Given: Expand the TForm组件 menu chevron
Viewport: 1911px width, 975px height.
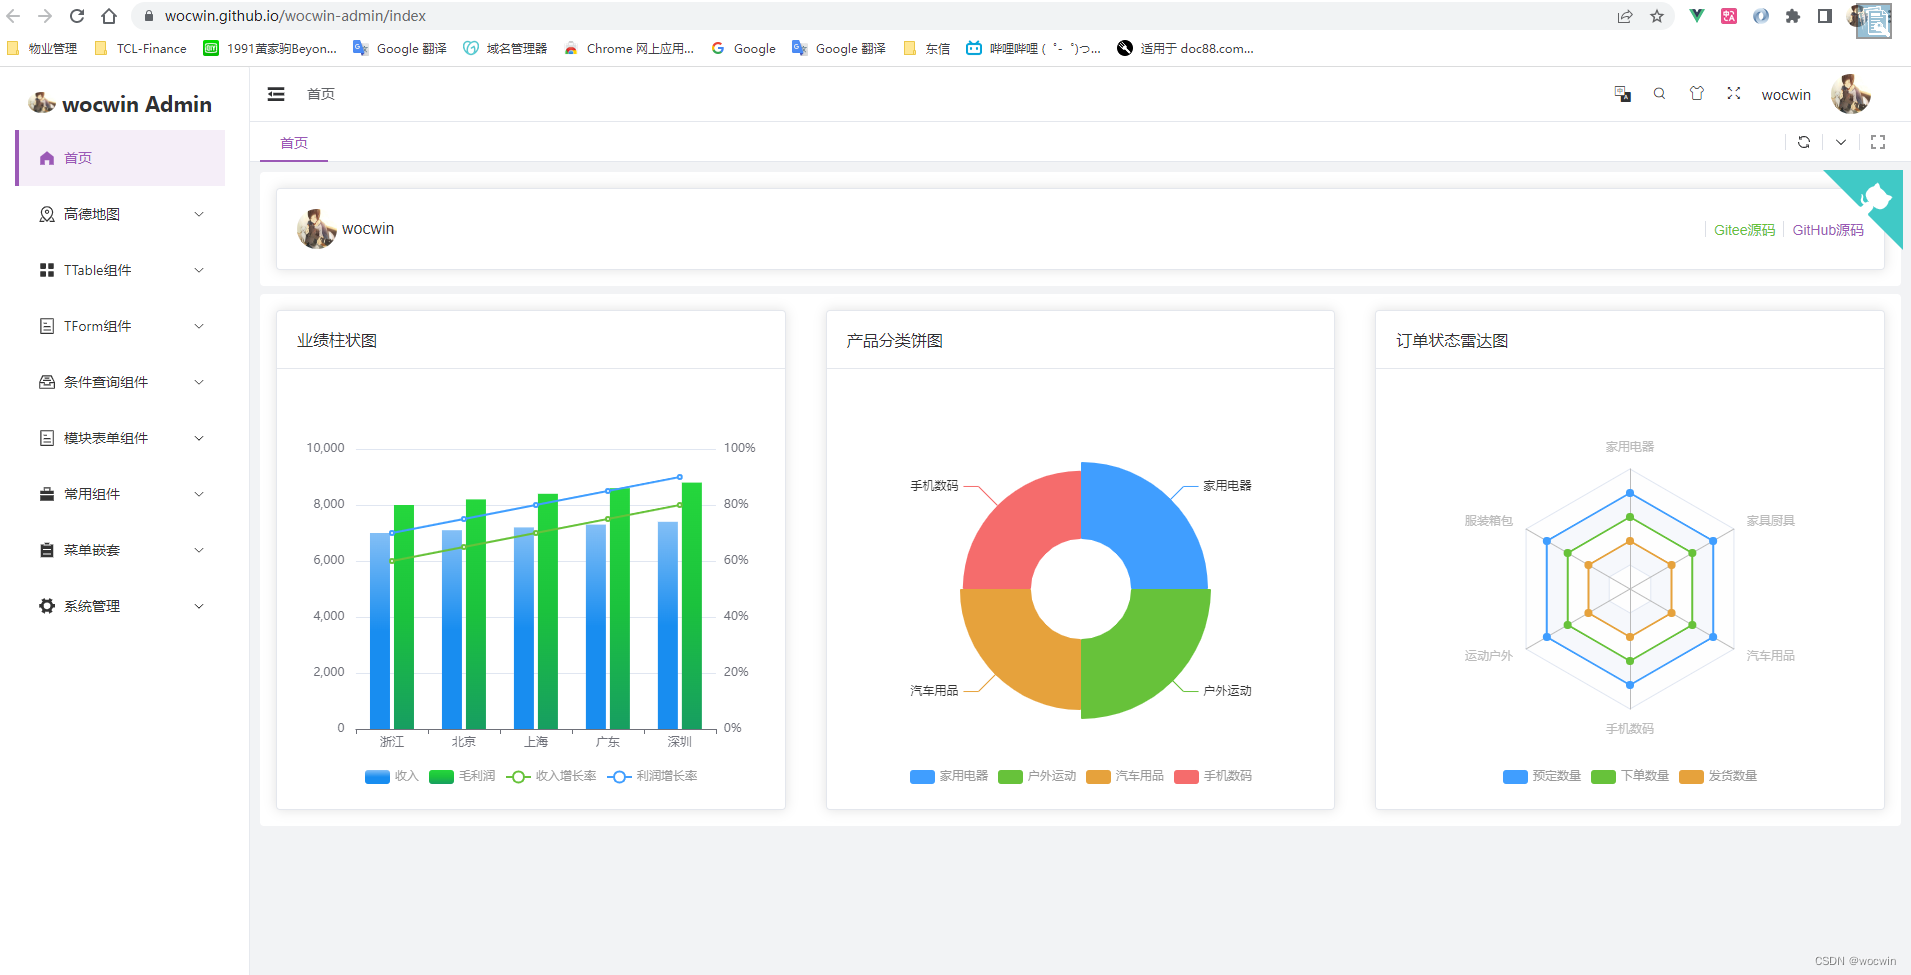Looking at the screenshot, I should pos(199,326).
